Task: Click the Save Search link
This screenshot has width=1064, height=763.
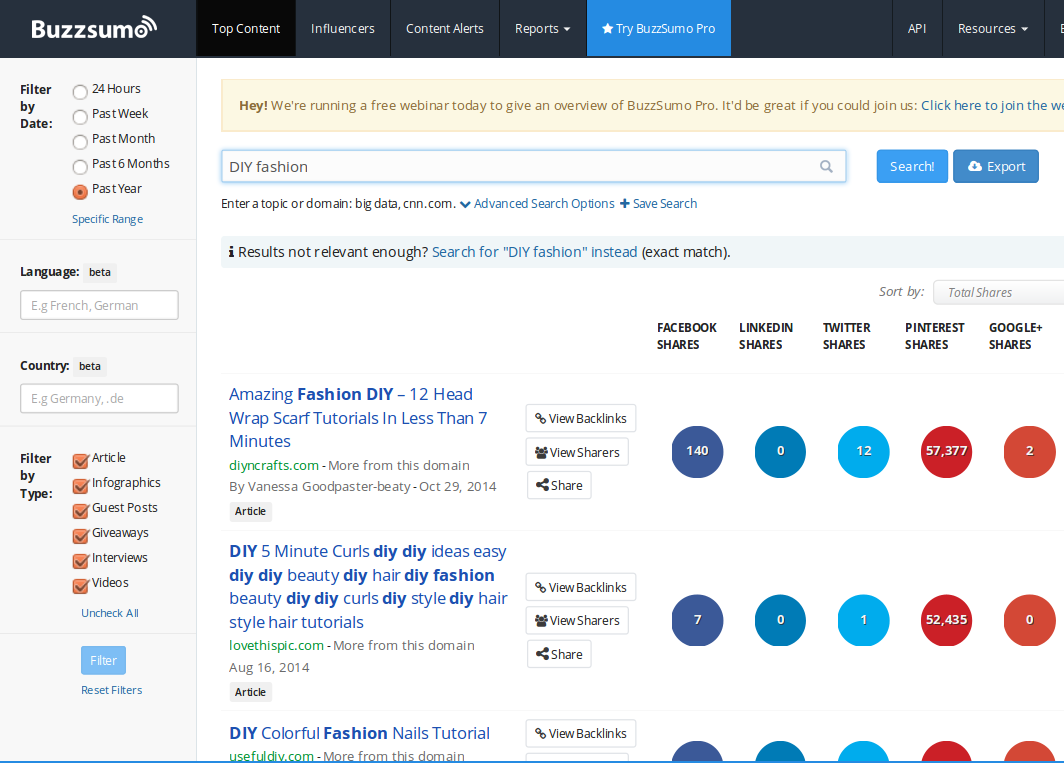Action: pyautogui.click(x=658, y=204)
